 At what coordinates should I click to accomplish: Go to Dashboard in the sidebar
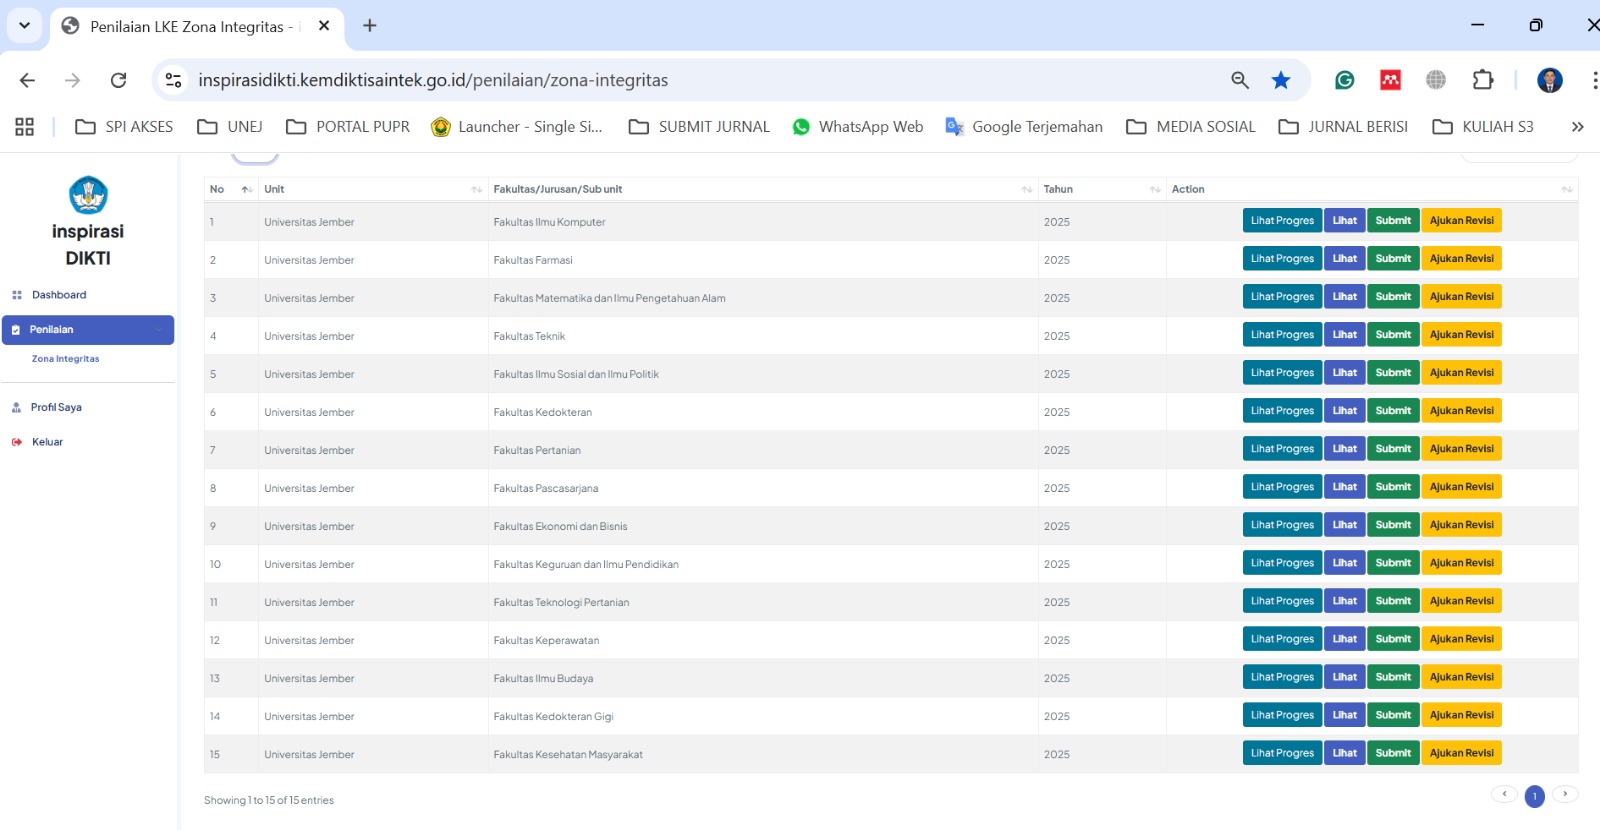point(58,295)
